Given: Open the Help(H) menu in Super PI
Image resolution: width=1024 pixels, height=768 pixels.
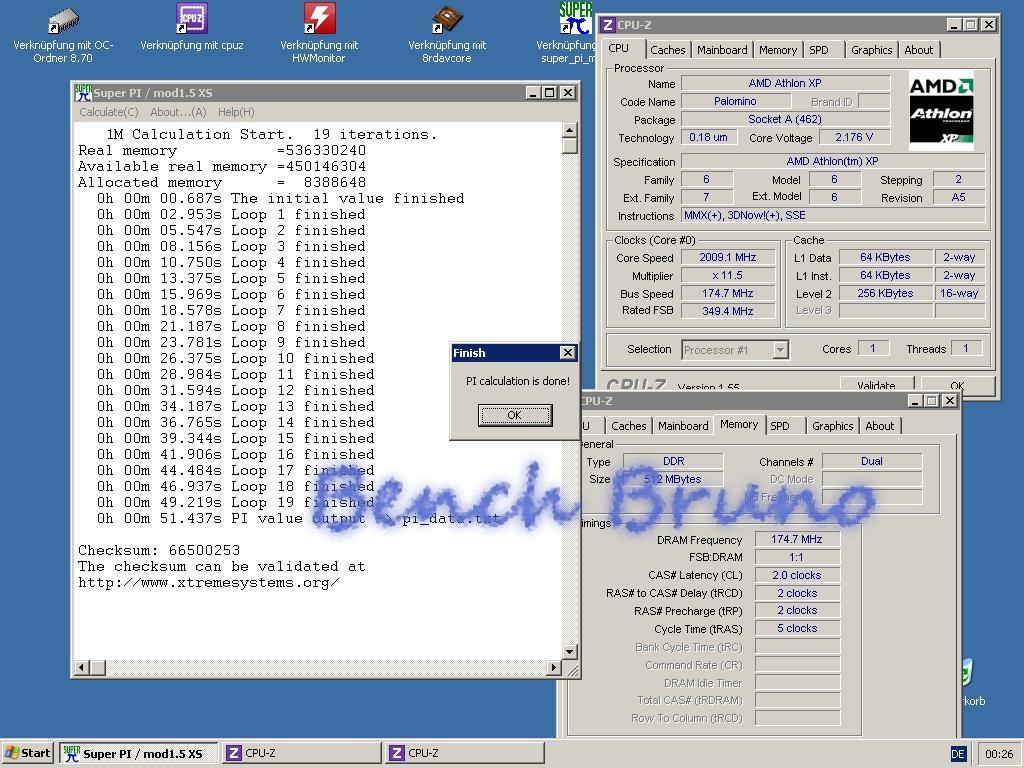Looking at the screenshot, I should click(236, 112).
